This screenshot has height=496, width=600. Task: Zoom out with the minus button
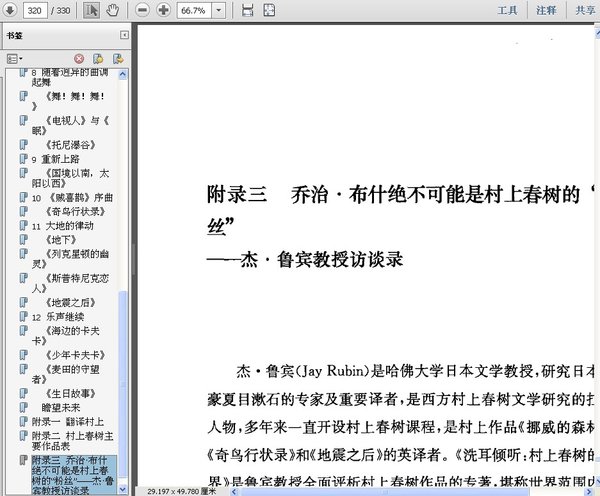pos(142,10)
